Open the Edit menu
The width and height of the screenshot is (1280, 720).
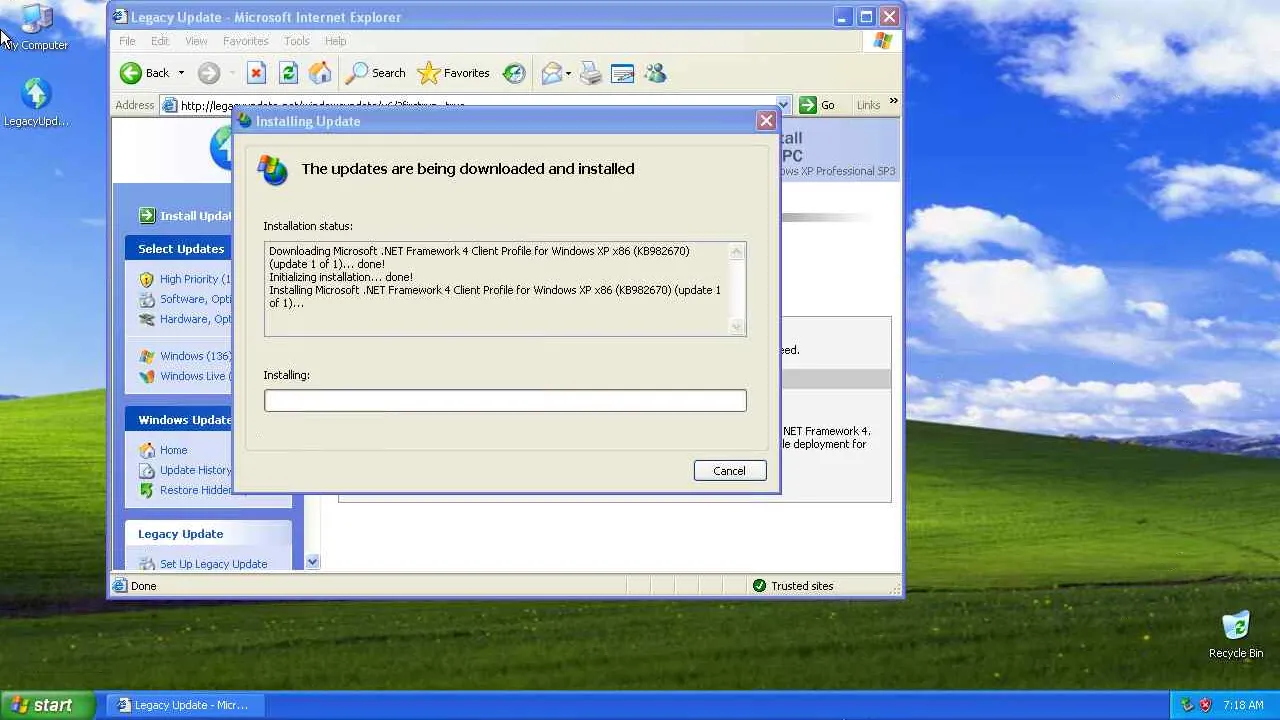tap(160, 41)
